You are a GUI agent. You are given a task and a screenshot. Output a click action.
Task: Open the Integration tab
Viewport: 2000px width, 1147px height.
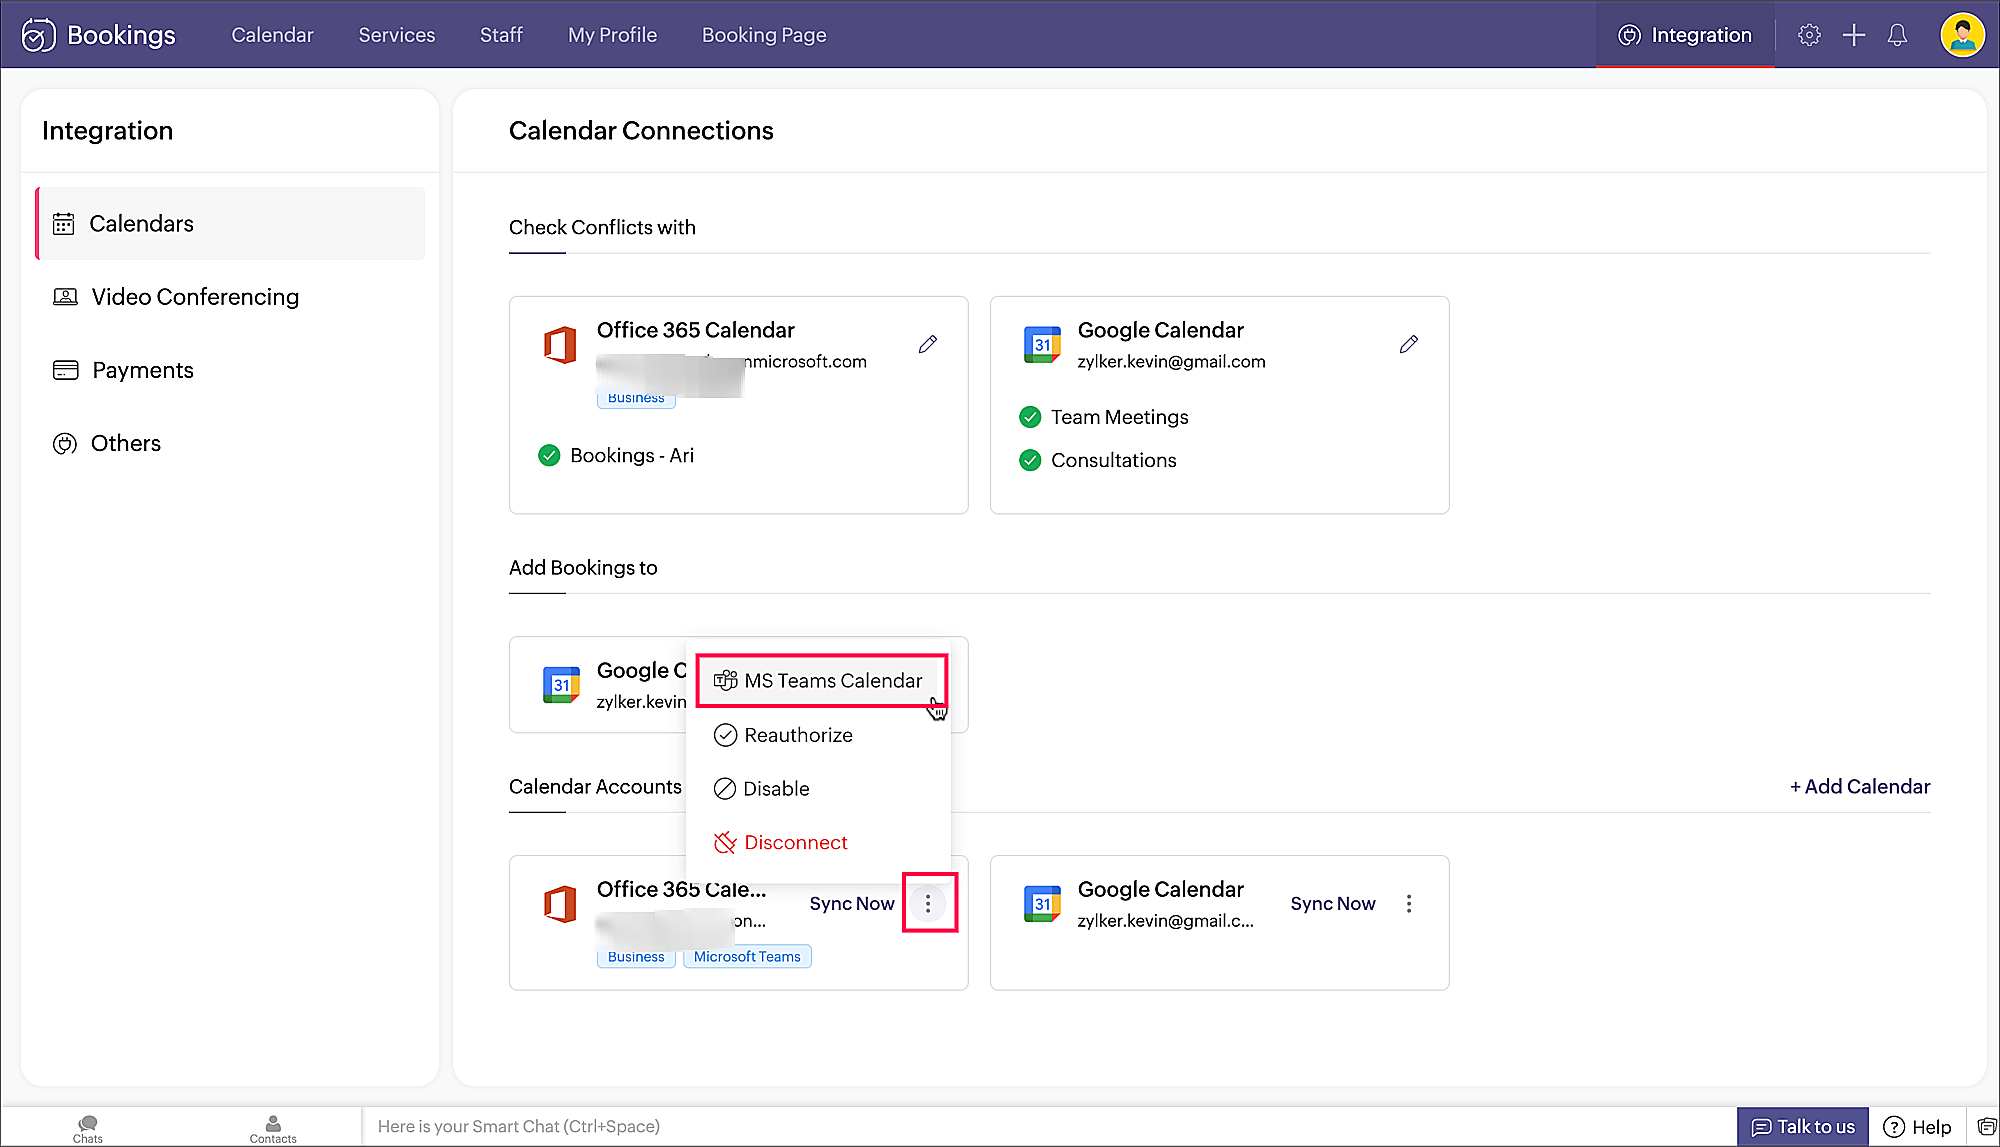pos(1685,35)
